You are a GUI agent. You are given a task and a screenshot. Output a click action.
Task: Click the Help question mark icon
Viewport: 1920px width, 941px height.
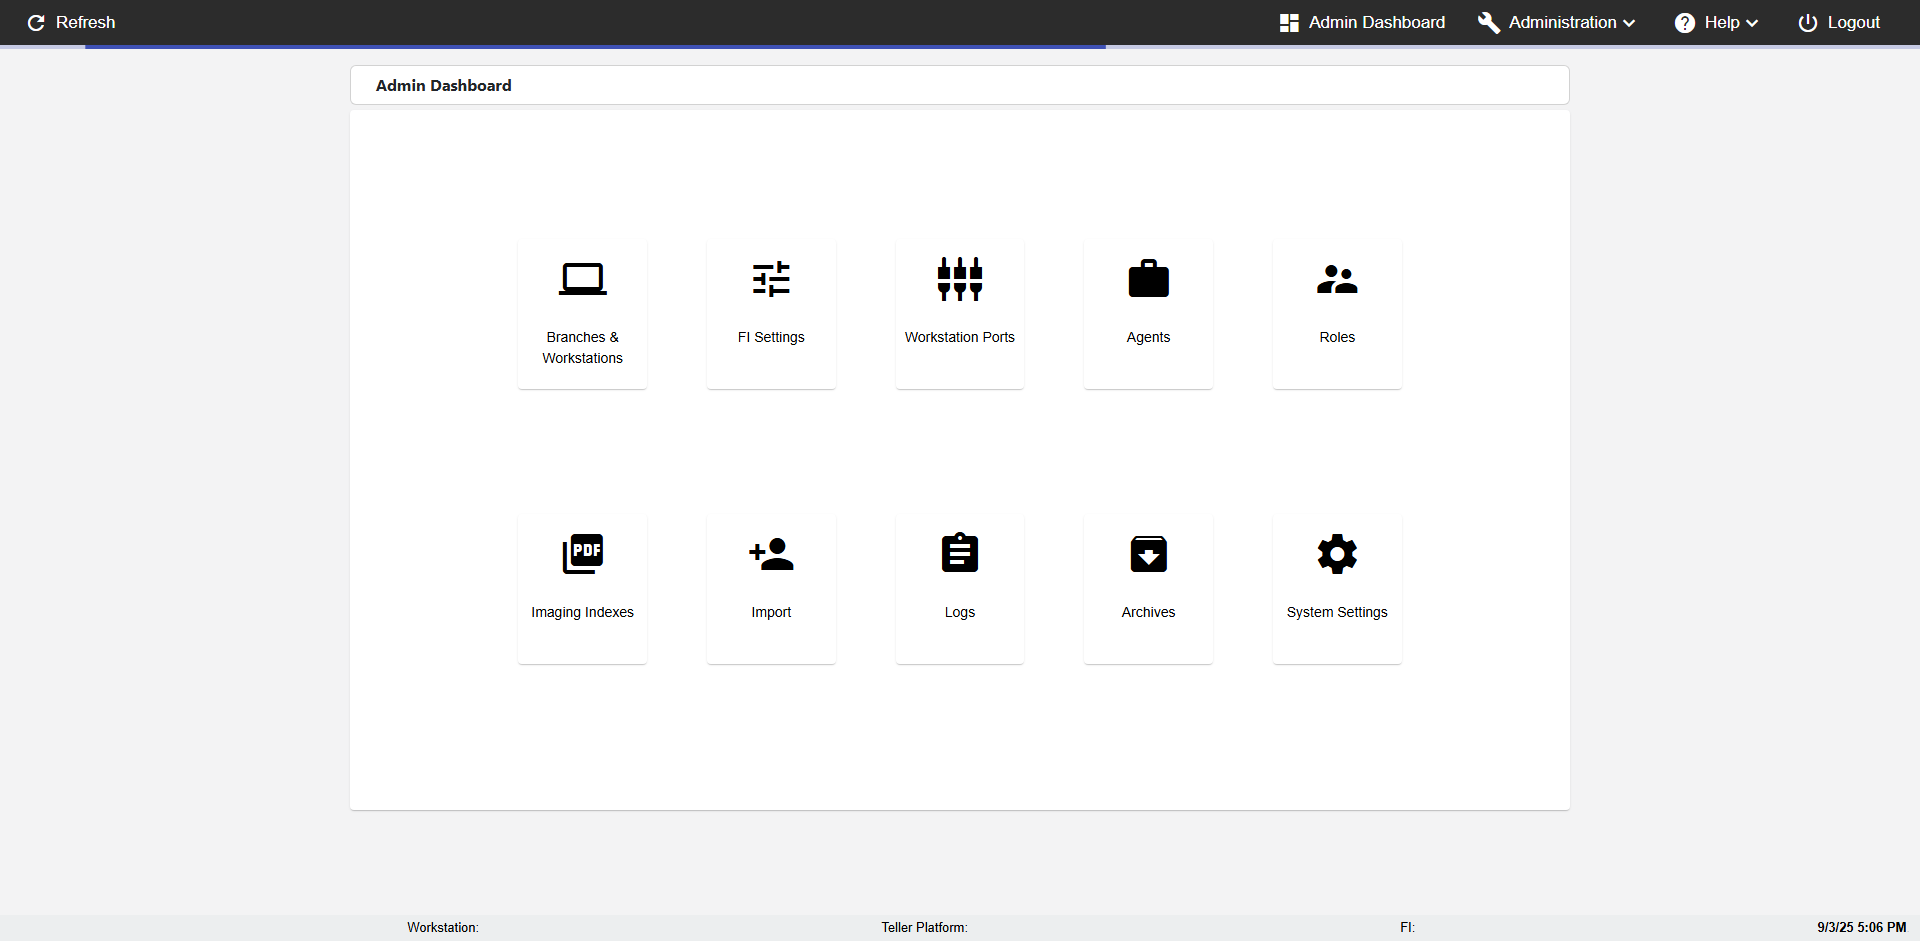(x=1685, y=23)
